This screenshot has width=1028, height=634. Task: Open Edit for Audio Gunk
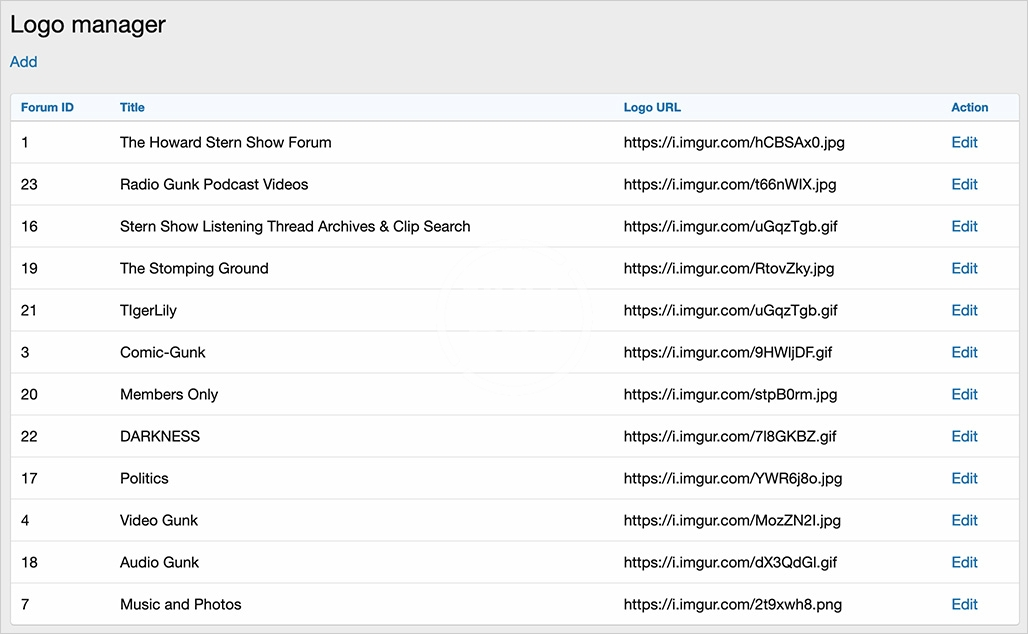tap(964, 562)
